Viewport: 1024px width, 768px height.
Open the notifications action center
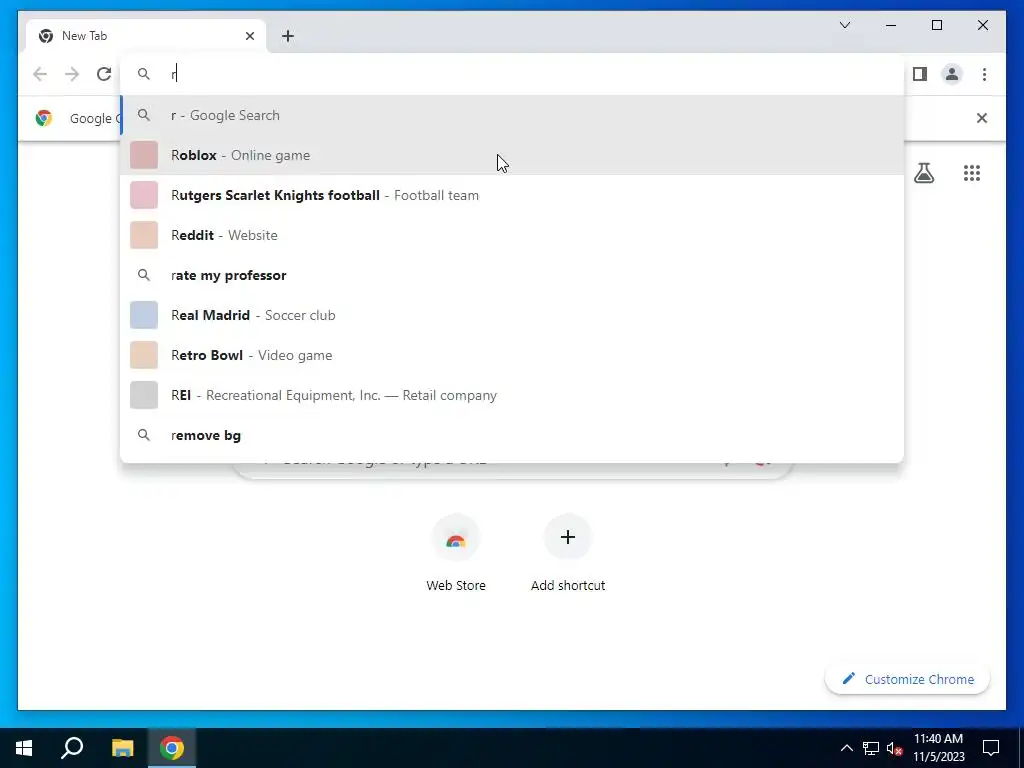[991, 748]
